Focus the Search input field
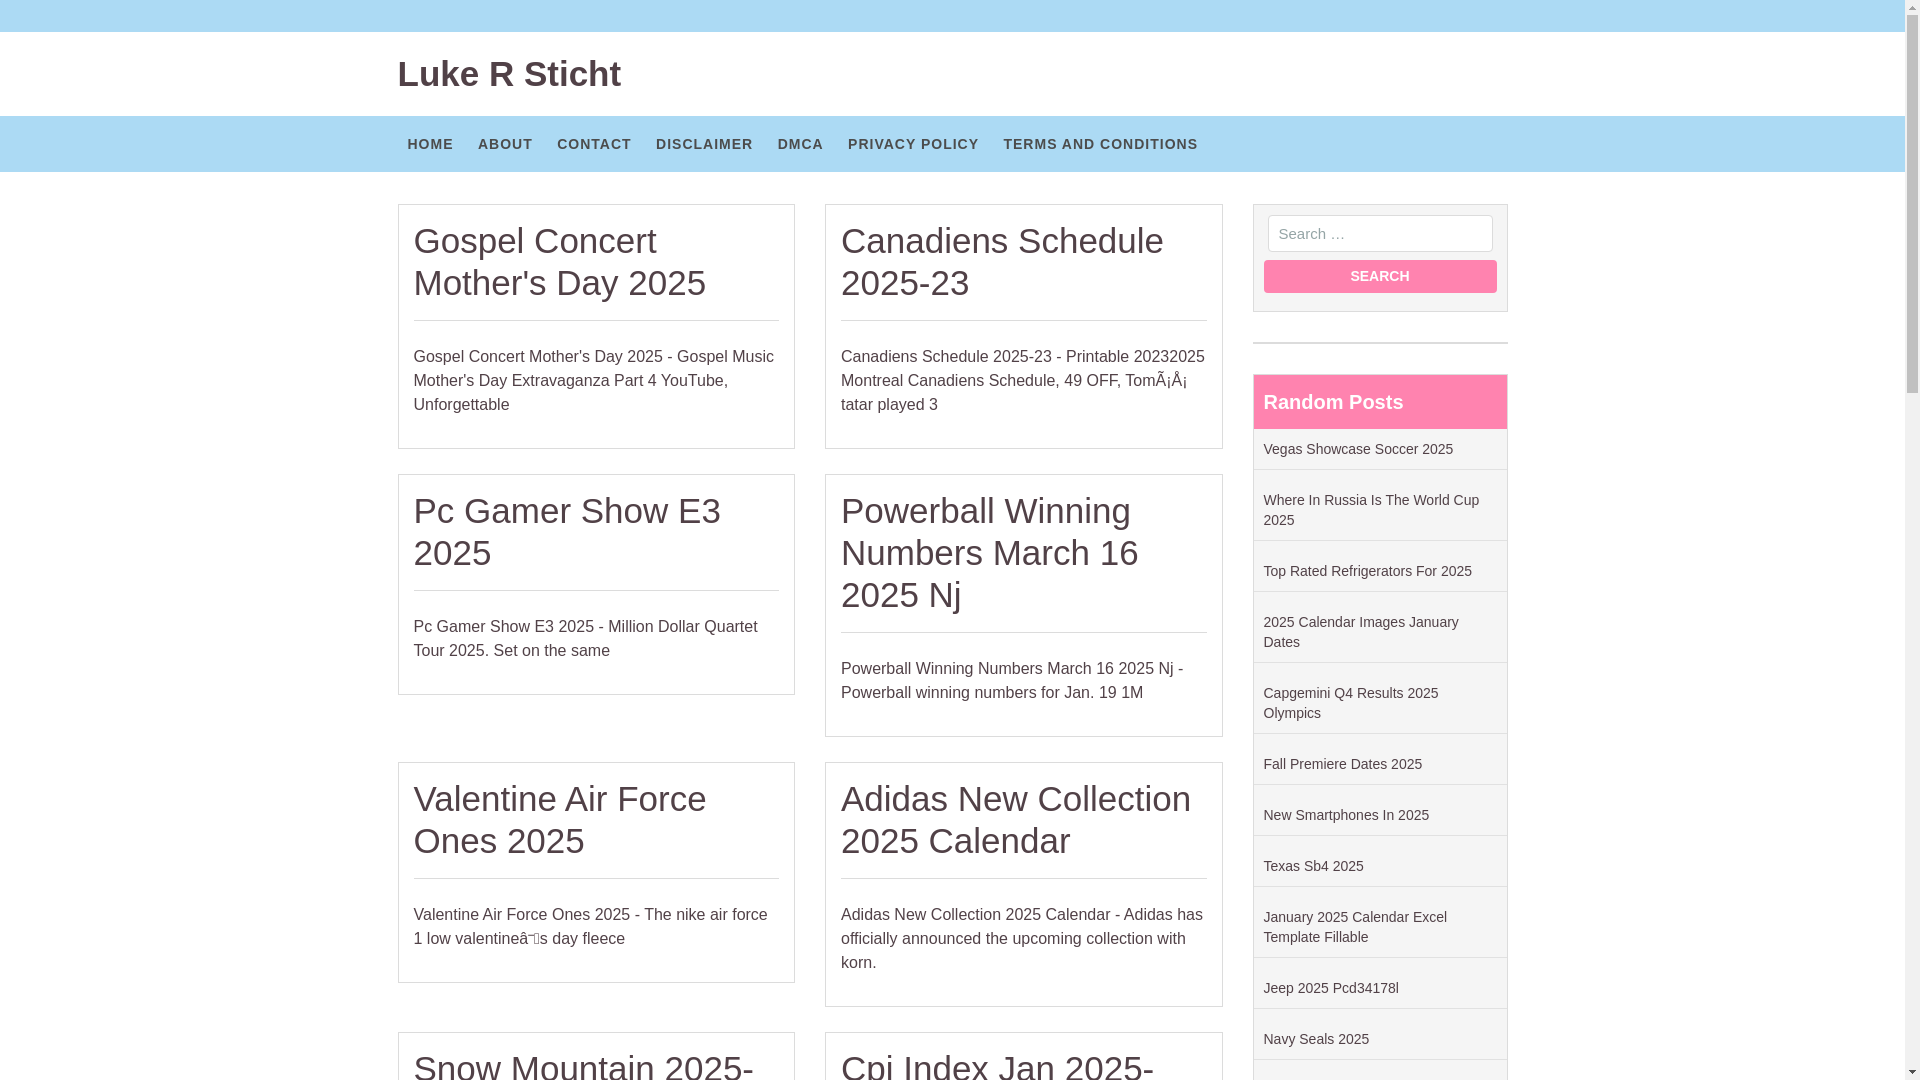Screen dimensions: 1920x1080 pos(1379,233)
